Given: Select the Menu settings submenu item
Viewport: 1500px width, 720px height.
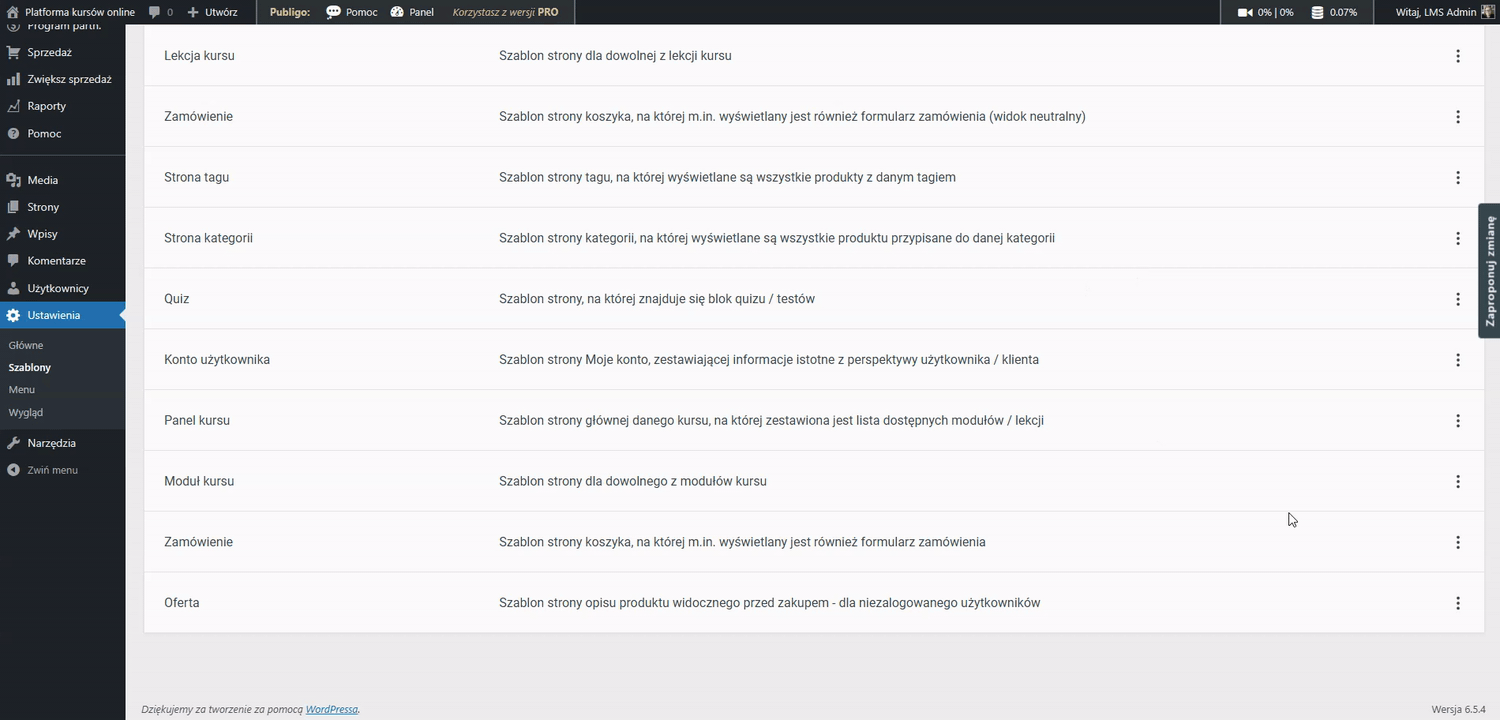Looking at the screenshot, I should tap(21, 390).
